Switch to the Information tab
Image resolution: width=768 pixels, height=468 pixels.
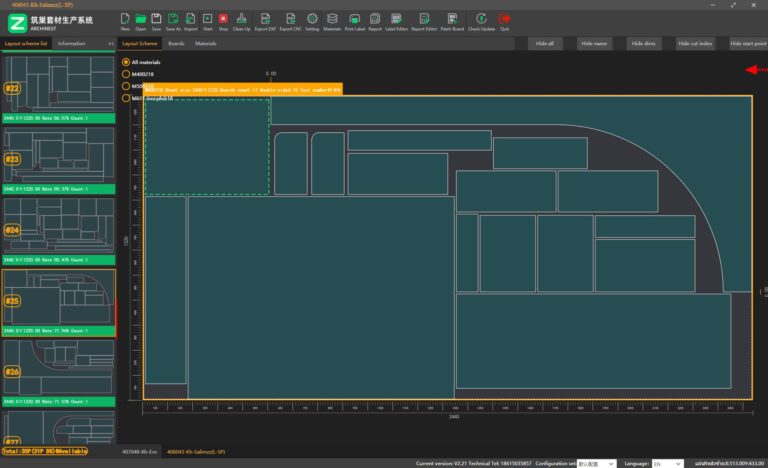click(x=72, y=44)
